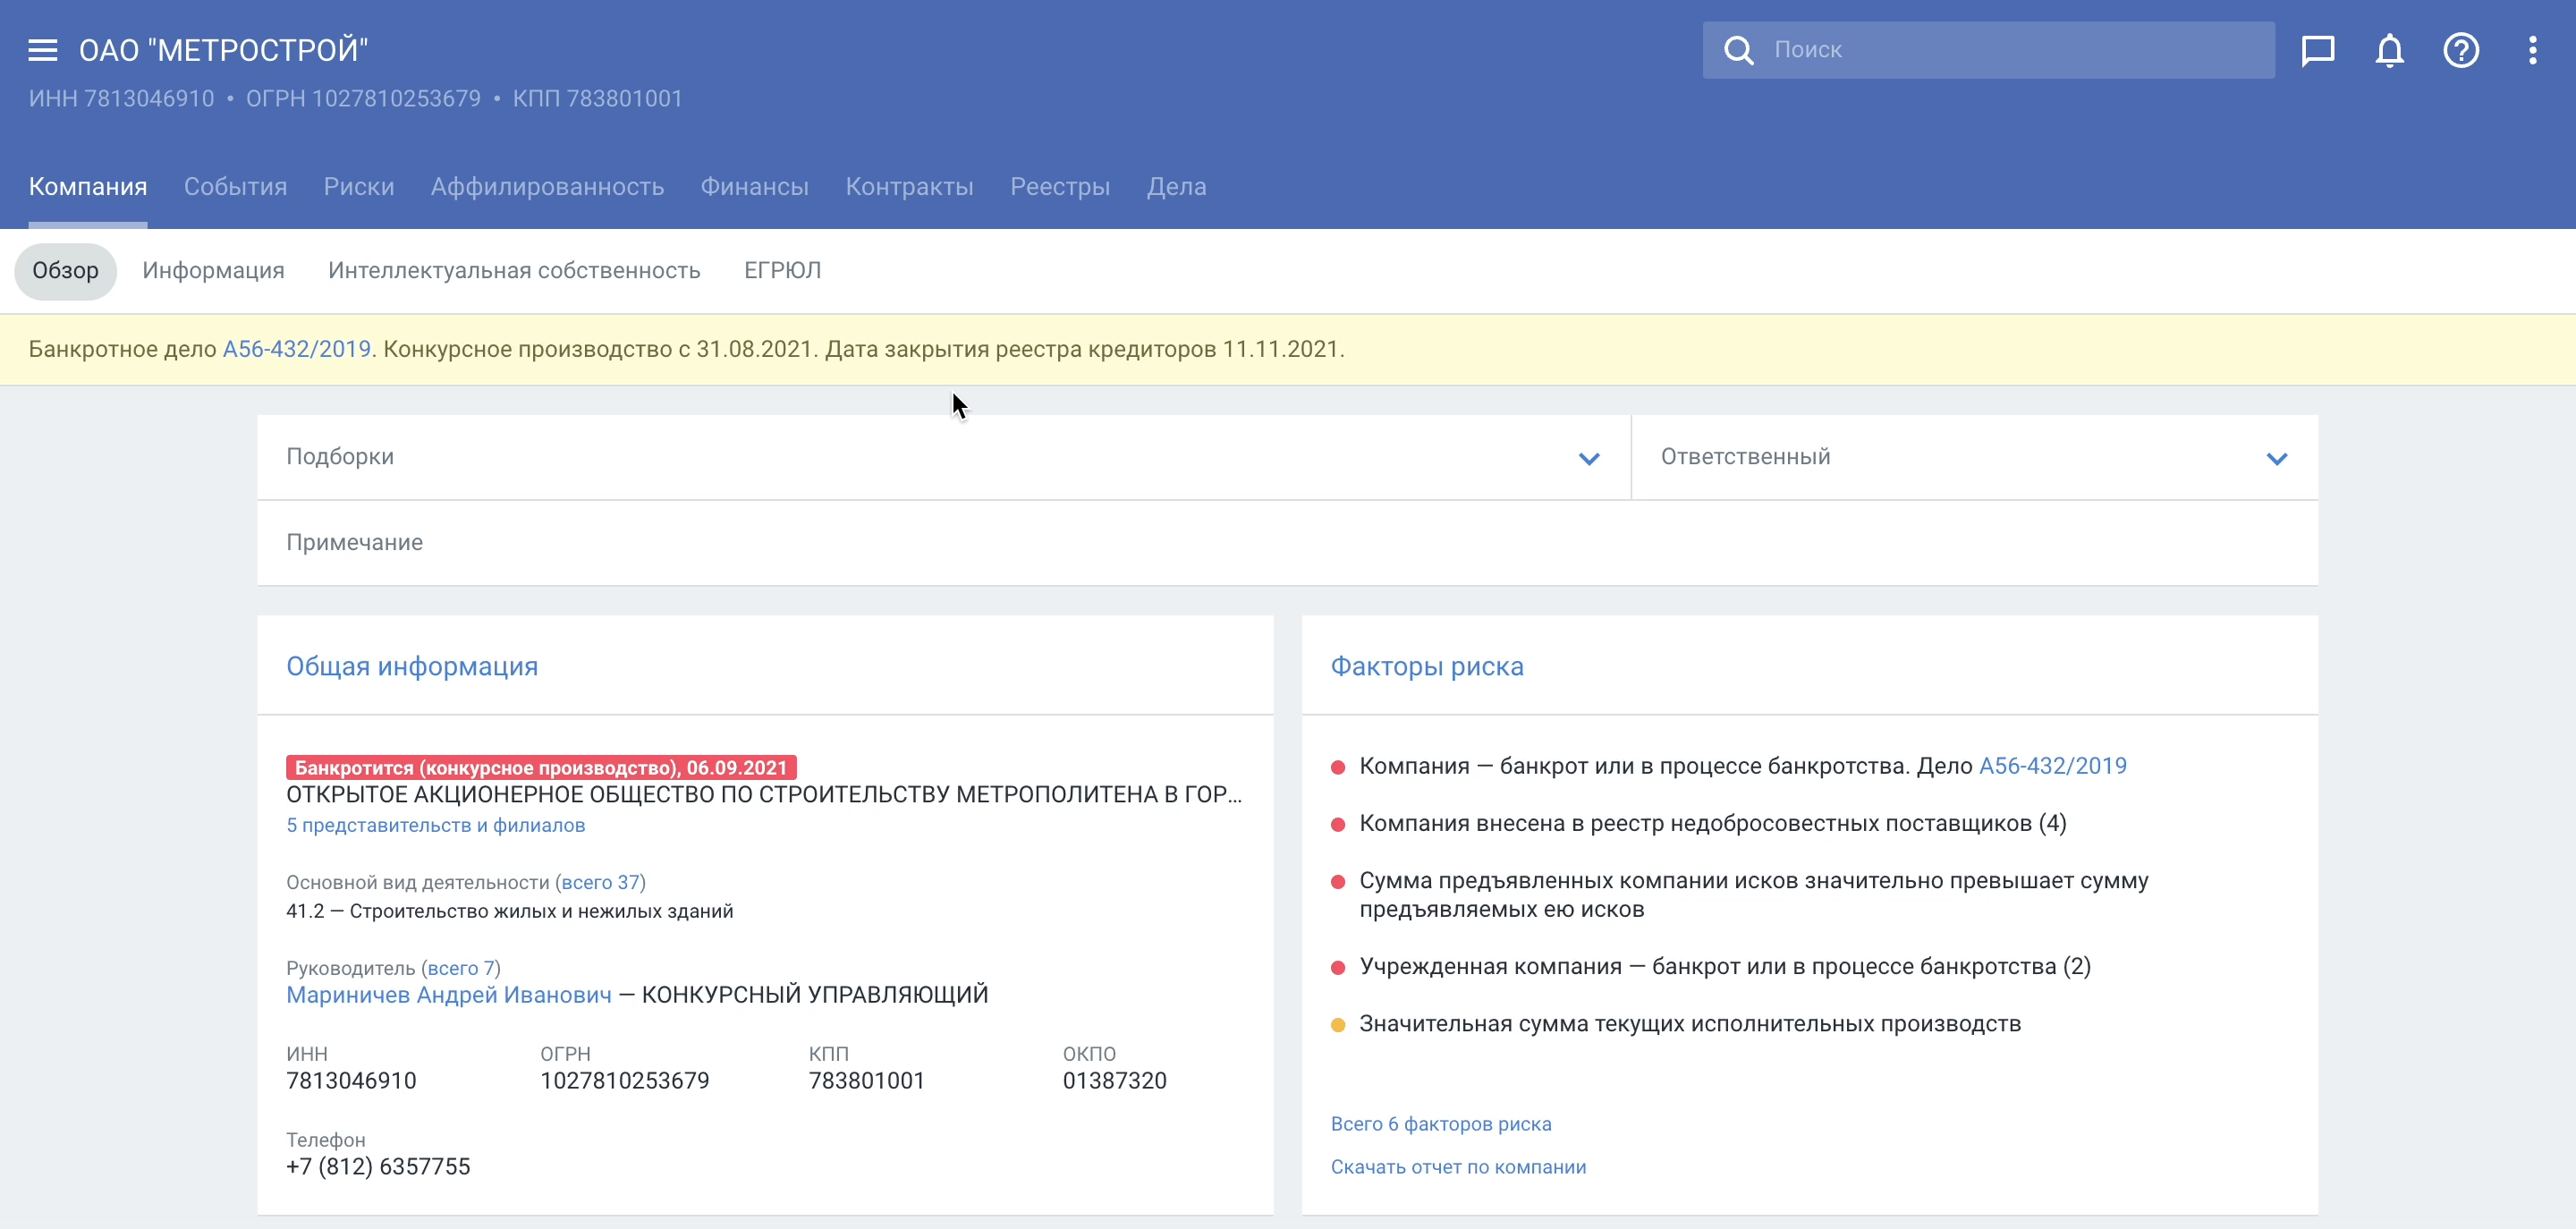
Task: Click risk factor Учрежденная компания — банкрот
Action: 1725,967
